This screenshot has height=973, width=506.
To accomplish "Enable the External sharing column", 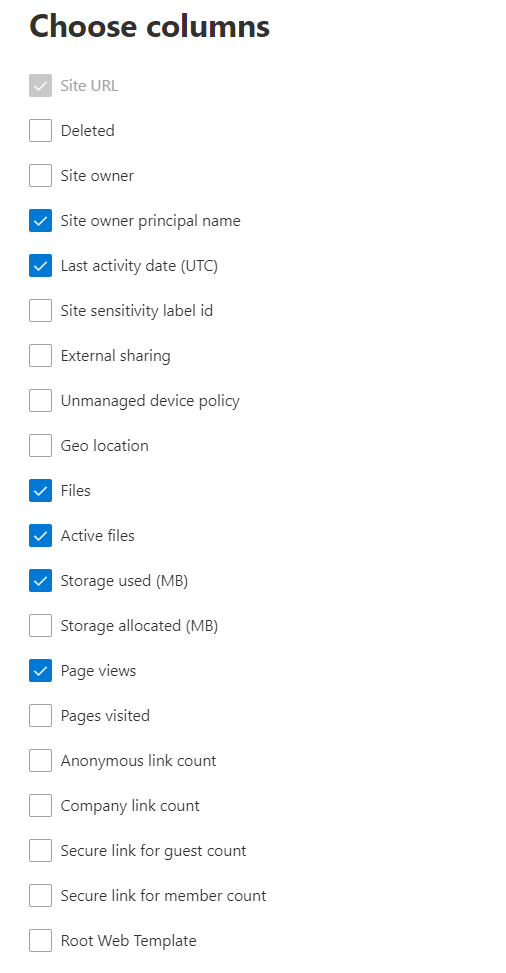I will [40, 356].
